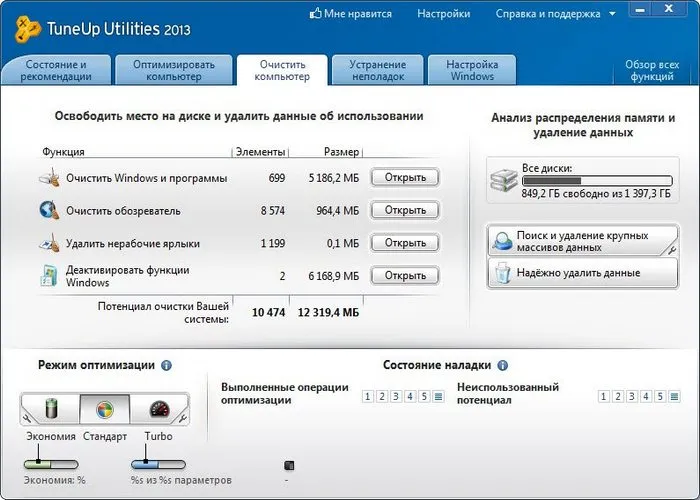700x500 pixels.
Task: Open page 1 of Неиспользованный потенциал
Action: click(604, 396)
